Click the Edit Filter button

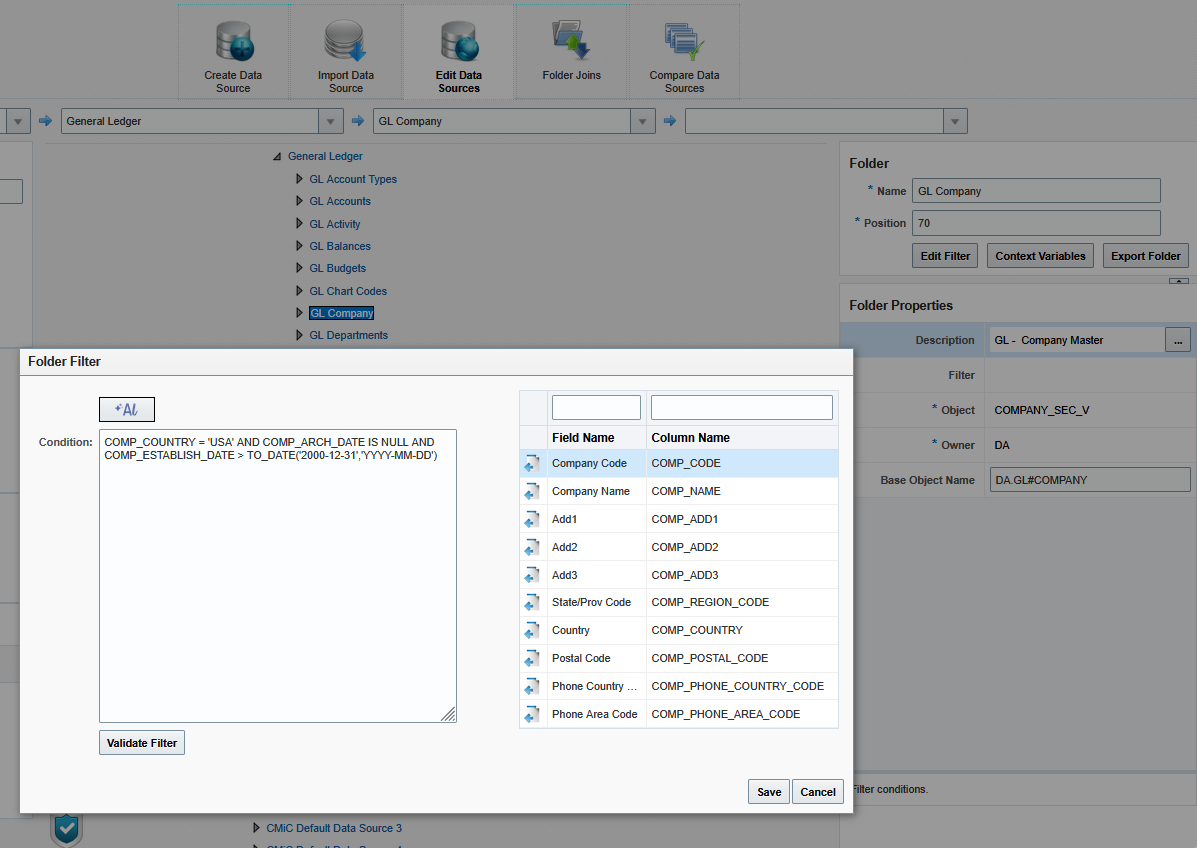coord(945,256)
